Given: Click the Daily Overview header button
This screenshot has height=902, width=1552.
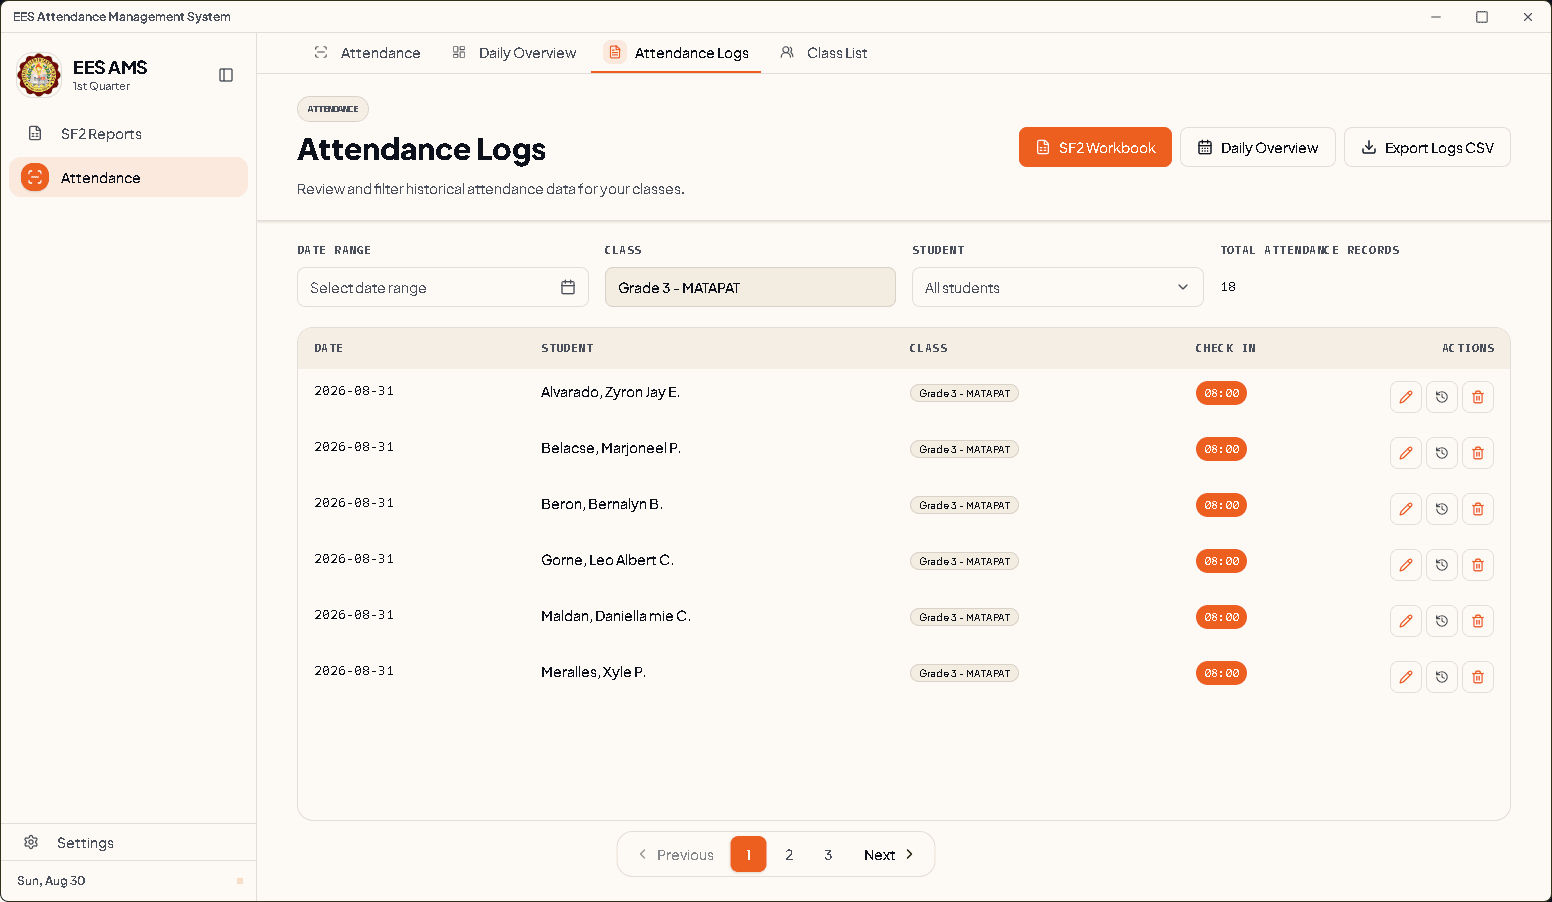Looking at the screenshot, I should 1258,147.
